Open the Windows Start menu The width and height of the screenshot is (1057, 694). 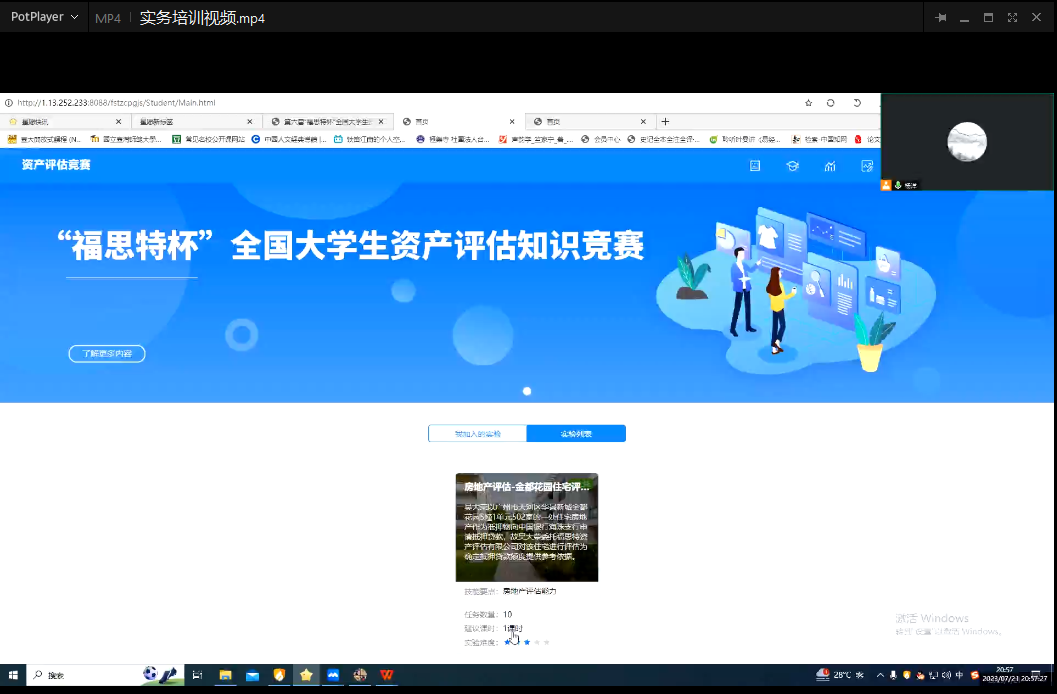point(13,675)
